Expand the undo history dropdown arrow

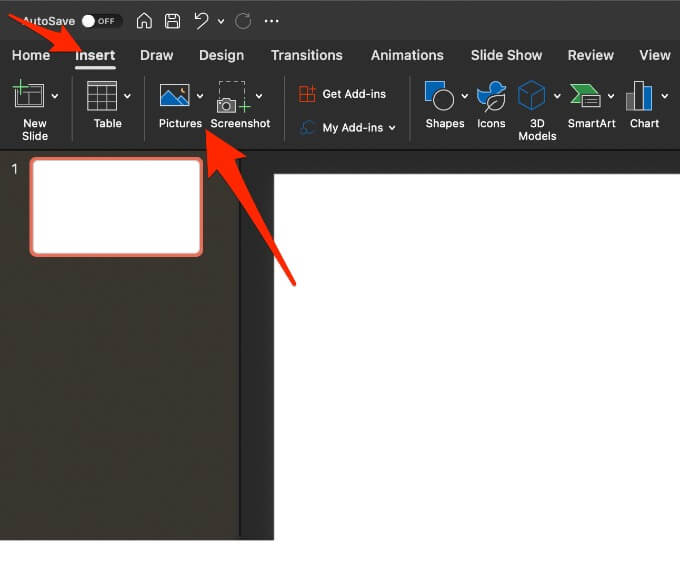click(x=221, y=21)
